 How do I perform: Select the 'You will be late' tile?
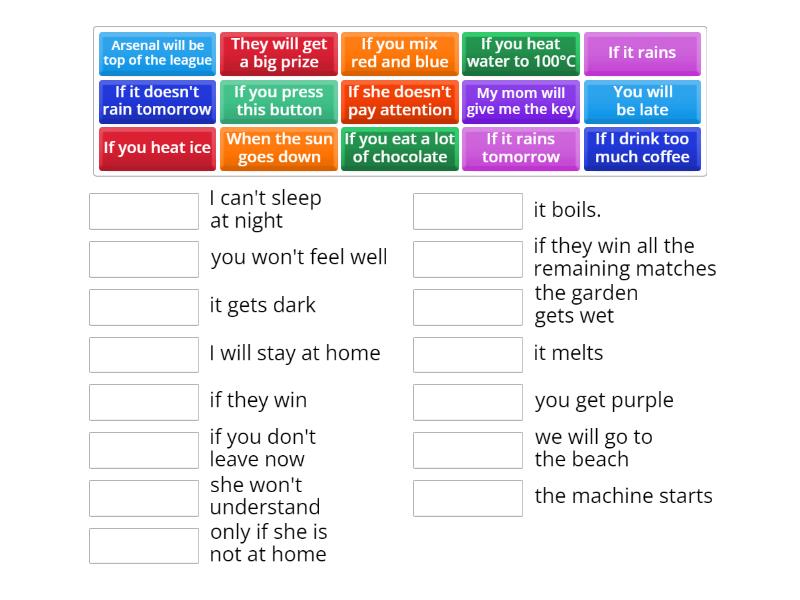click(x=642, y=101)
